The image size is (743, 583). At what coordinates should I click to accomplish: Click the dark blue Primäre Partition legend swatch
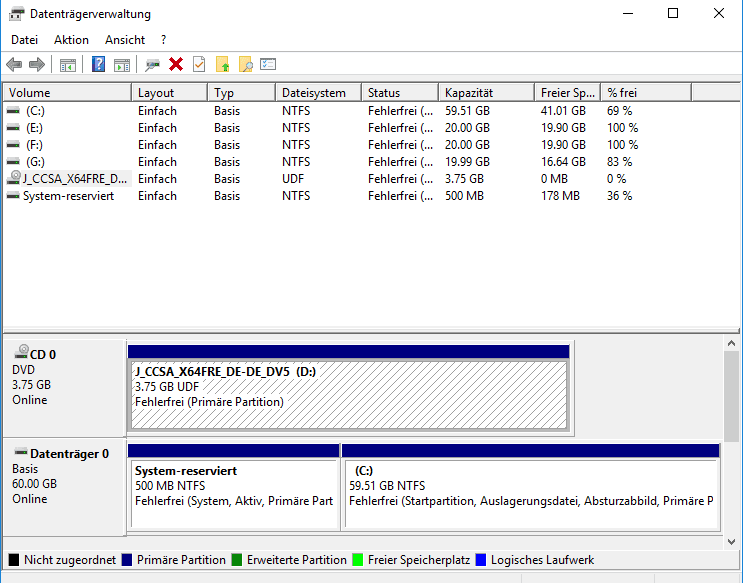click(127, 560)
